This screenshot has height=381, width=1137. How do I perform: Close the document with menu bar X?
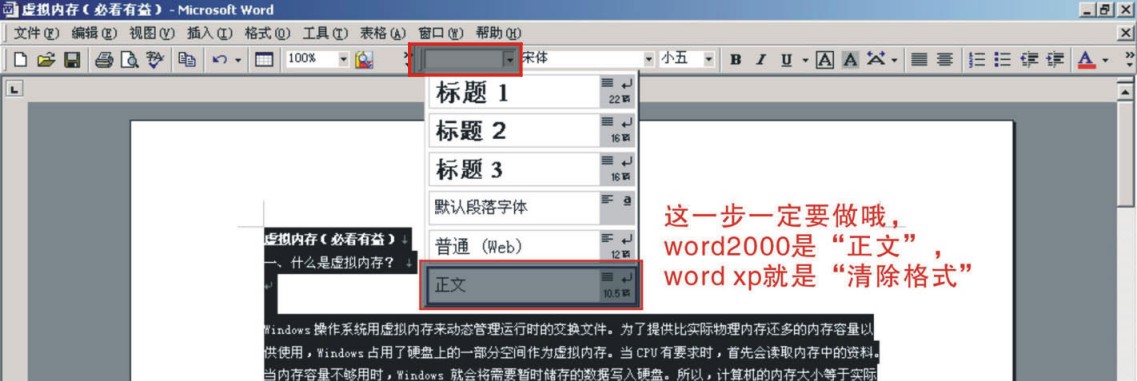tap(1125, 33)
